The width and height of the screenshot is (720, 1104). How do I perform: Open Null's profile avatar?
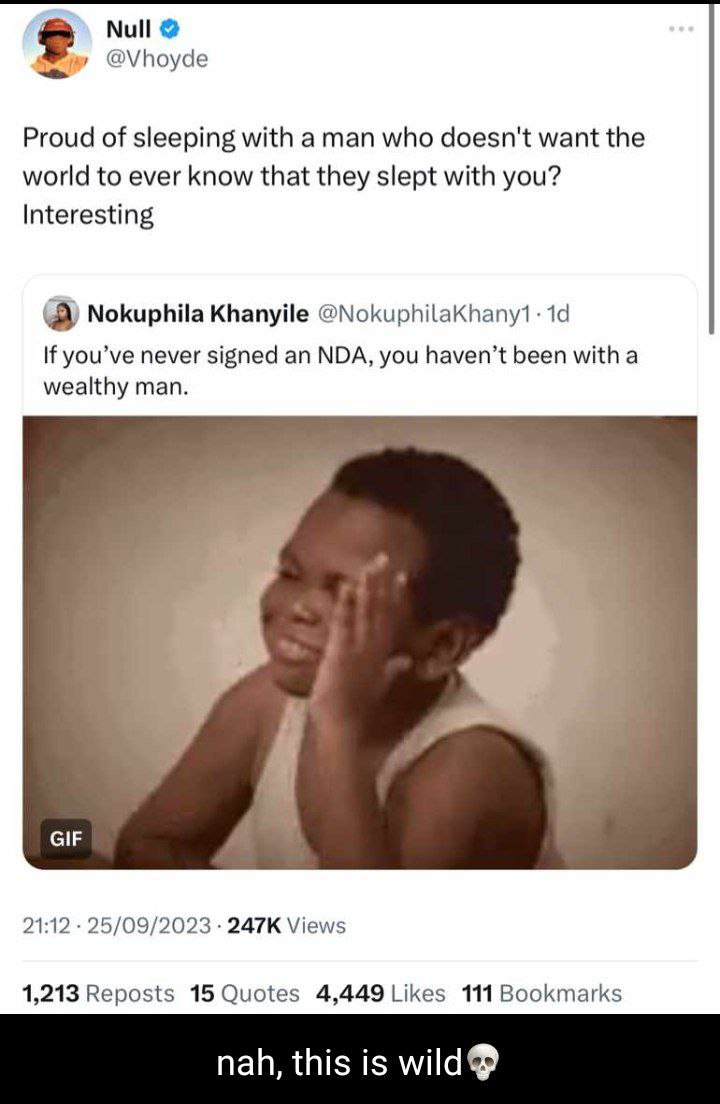(57, 44)
